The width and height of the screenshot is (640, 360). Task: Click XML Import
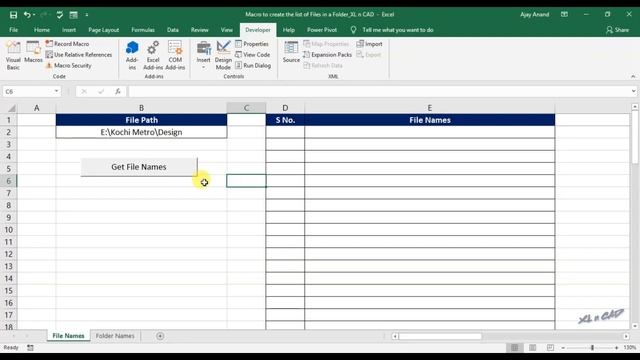tap(369, 44)
